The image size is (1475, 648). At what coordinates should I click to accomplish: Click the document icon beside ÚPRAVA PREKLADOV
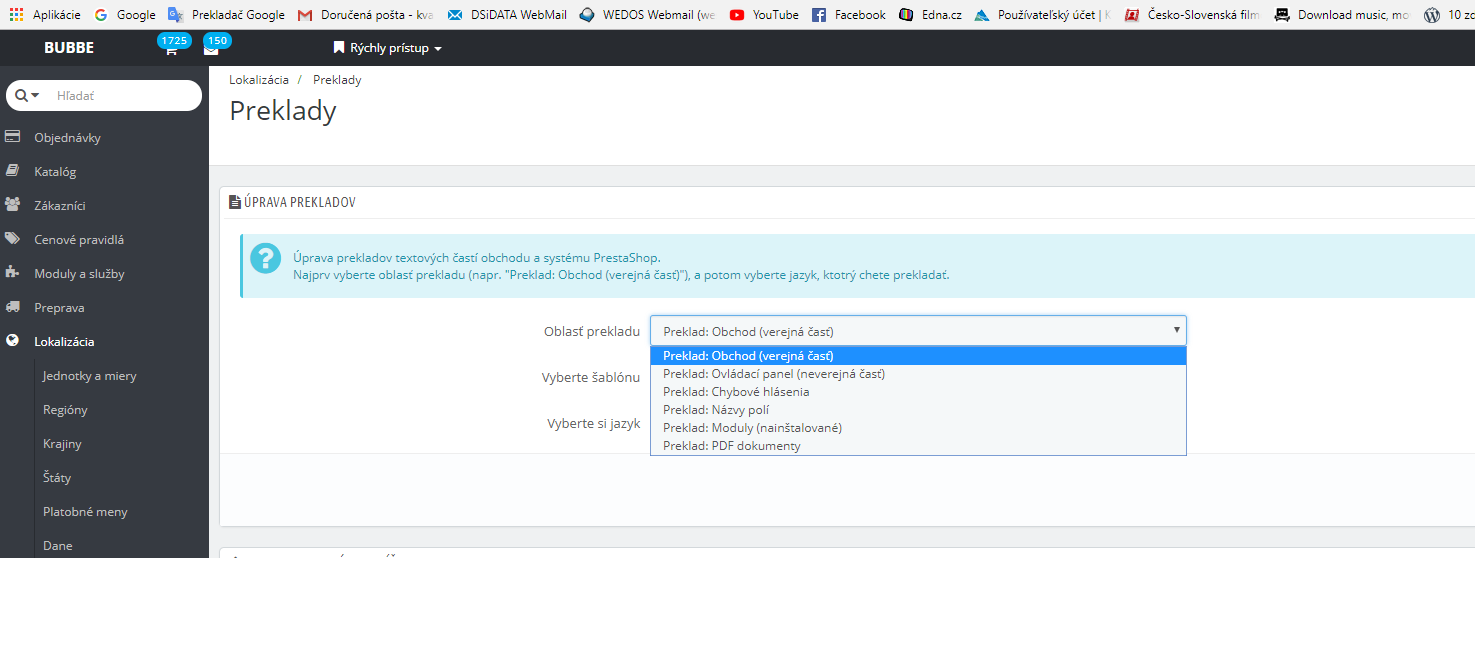[x=235, y=202]
